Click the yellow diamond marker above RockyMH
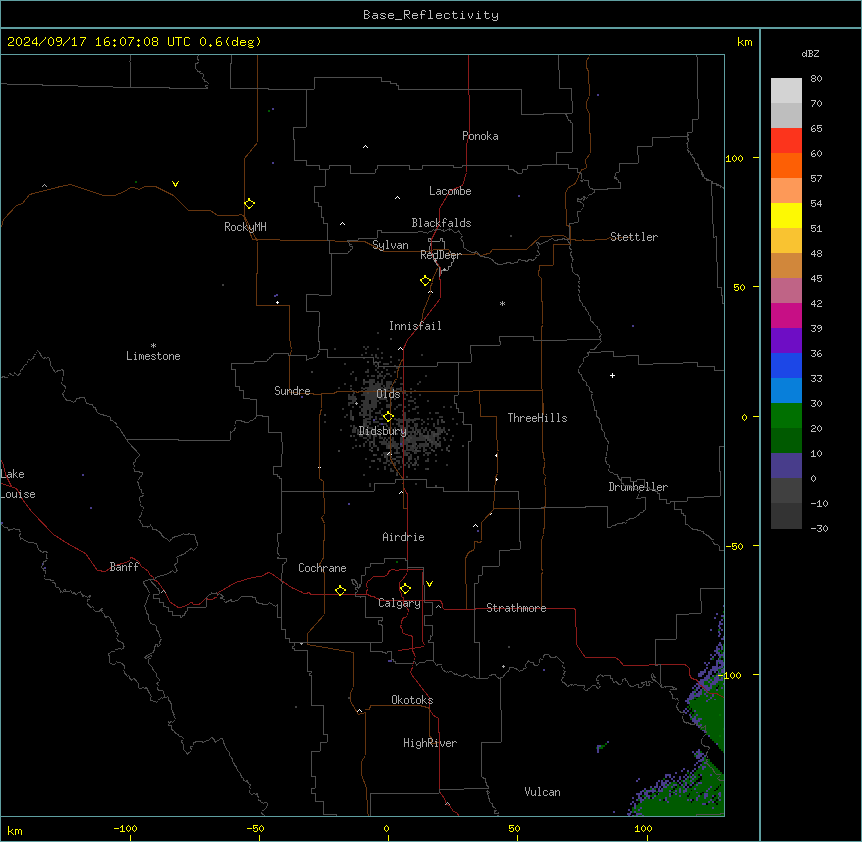The width and height of the screenshot is (862, 842). (x=250, y=204)
